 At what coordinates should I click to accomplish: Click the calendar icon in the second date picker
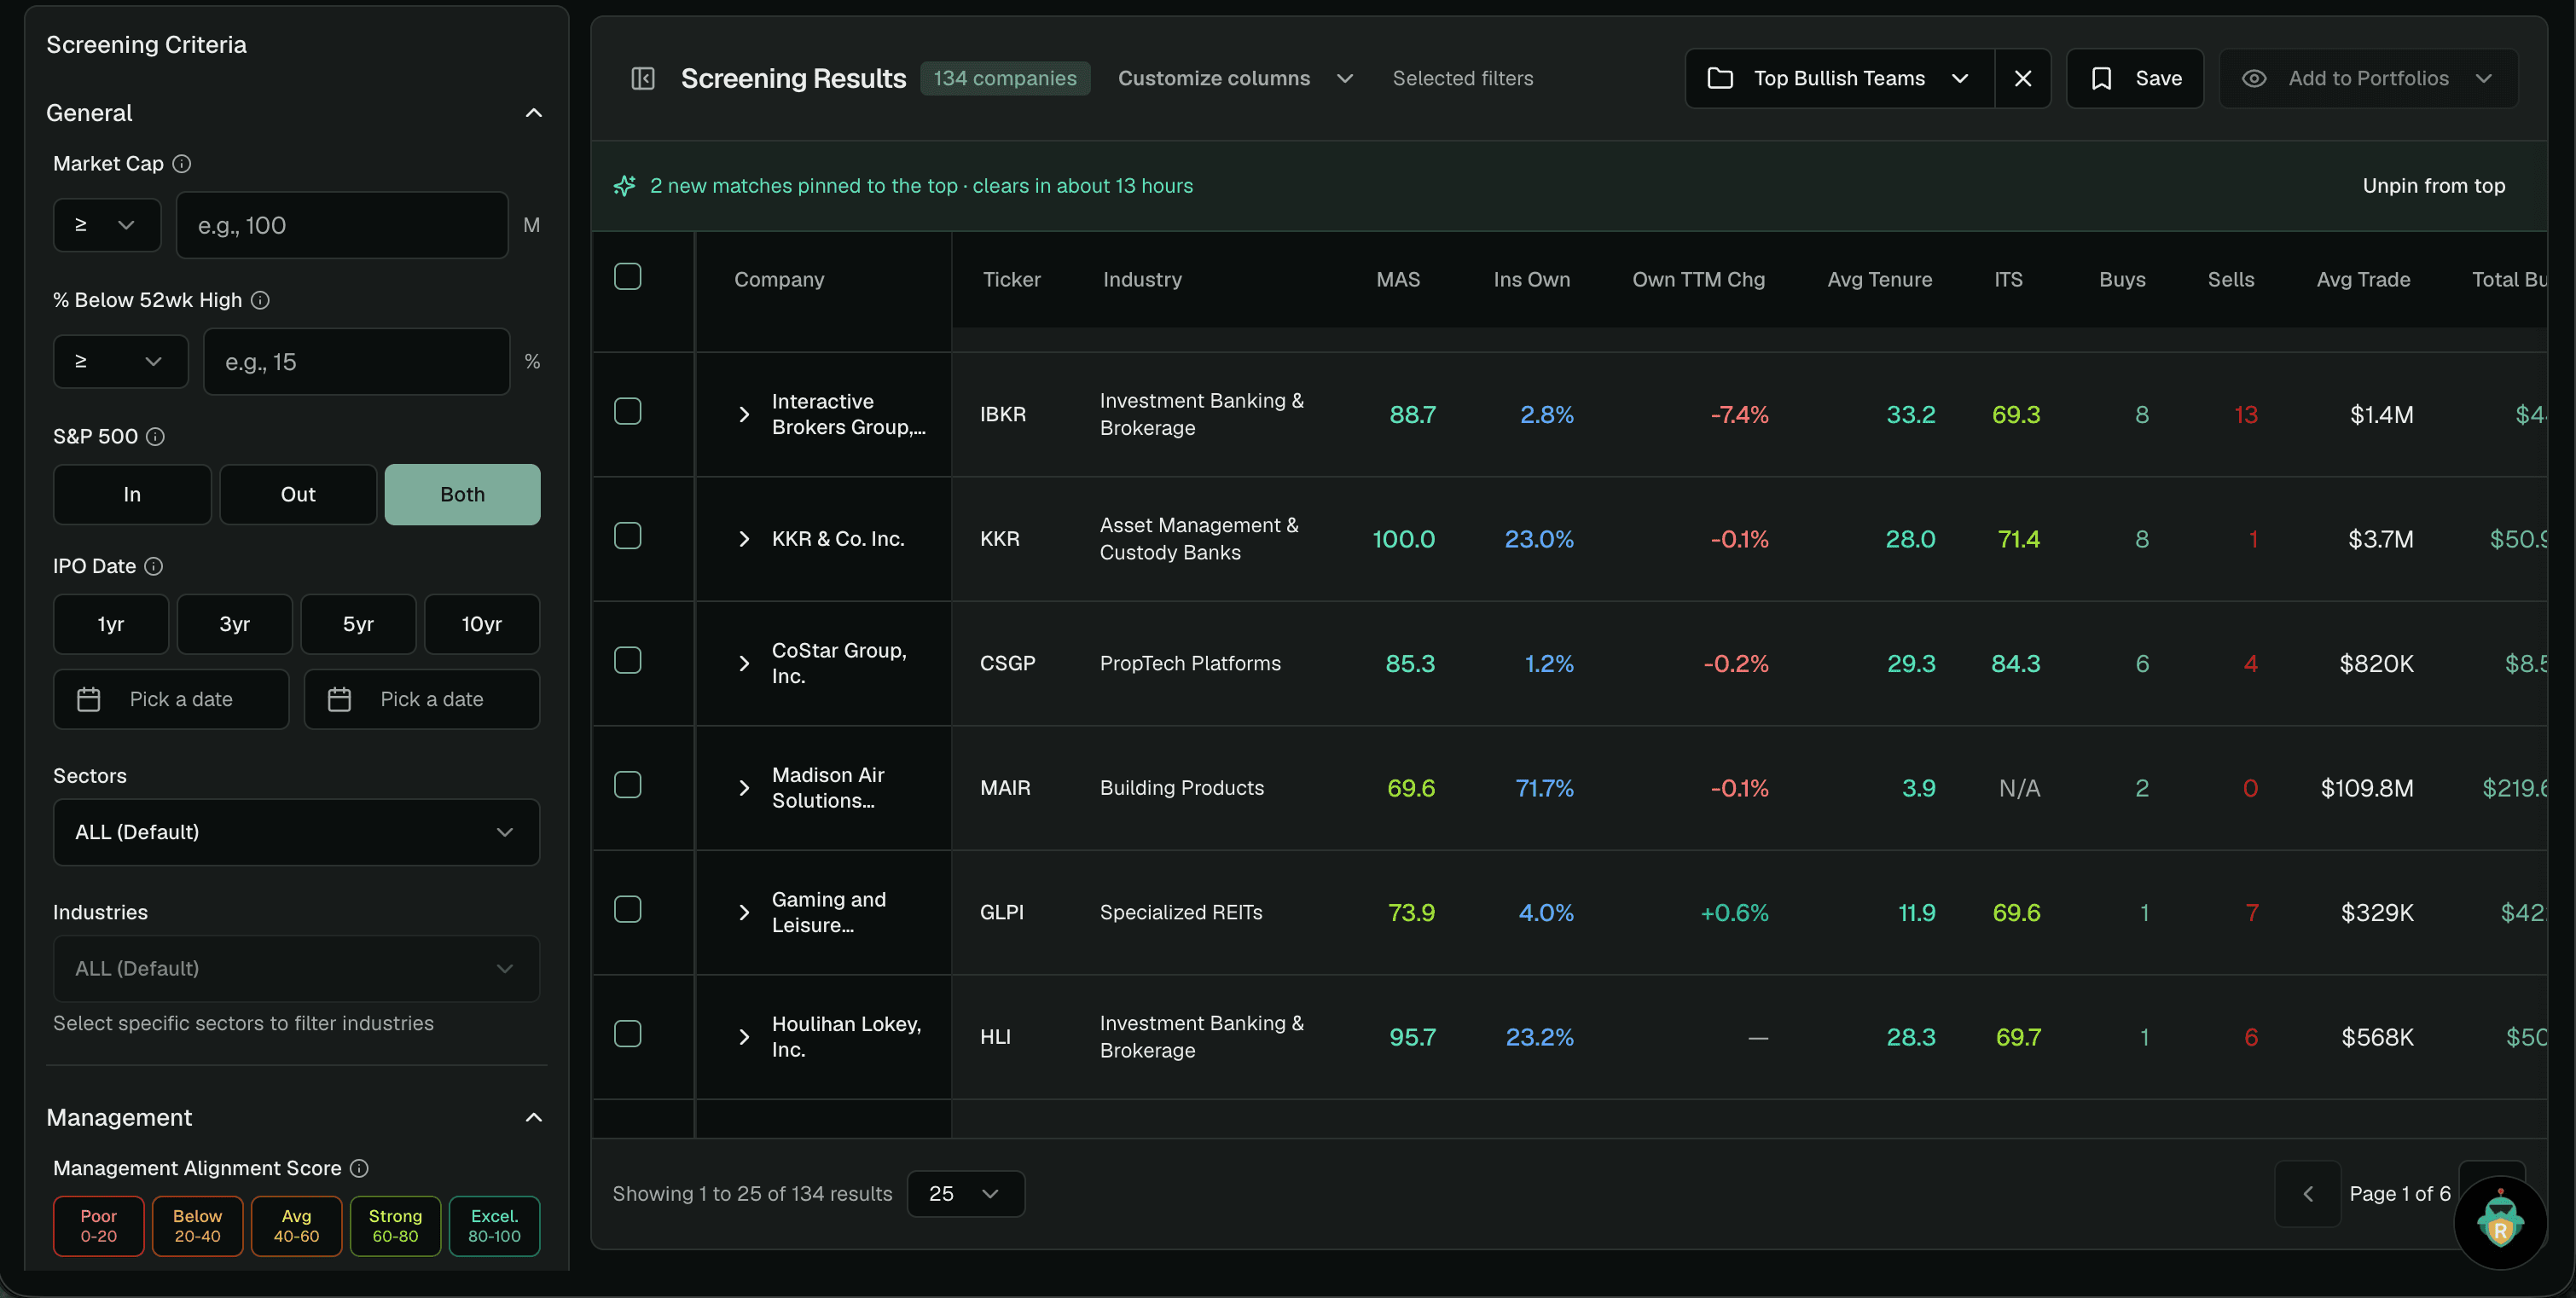point(340,699)
